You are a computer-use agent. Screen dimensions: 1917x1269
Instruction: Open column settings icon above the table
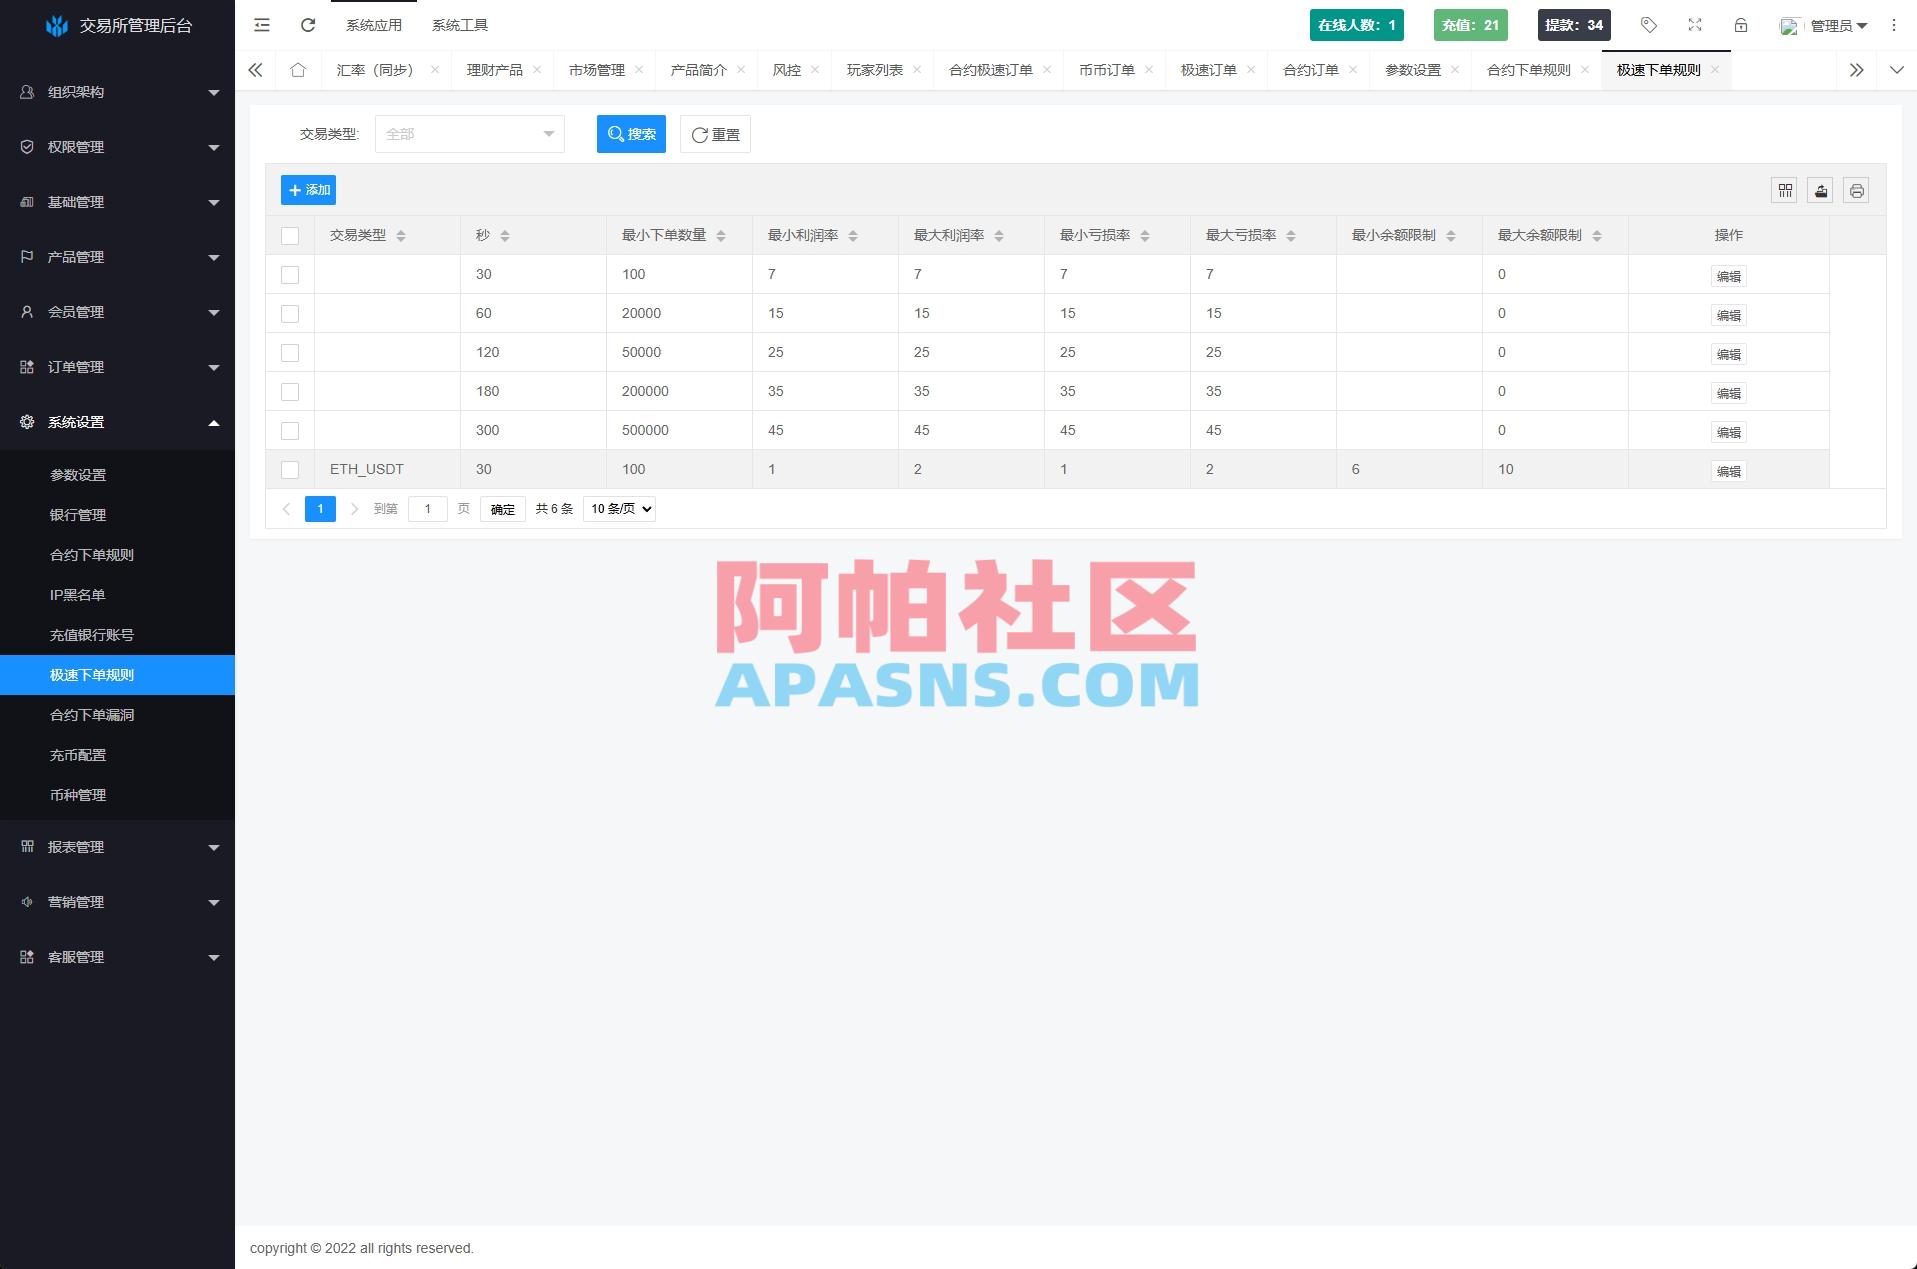point(1784,190)
